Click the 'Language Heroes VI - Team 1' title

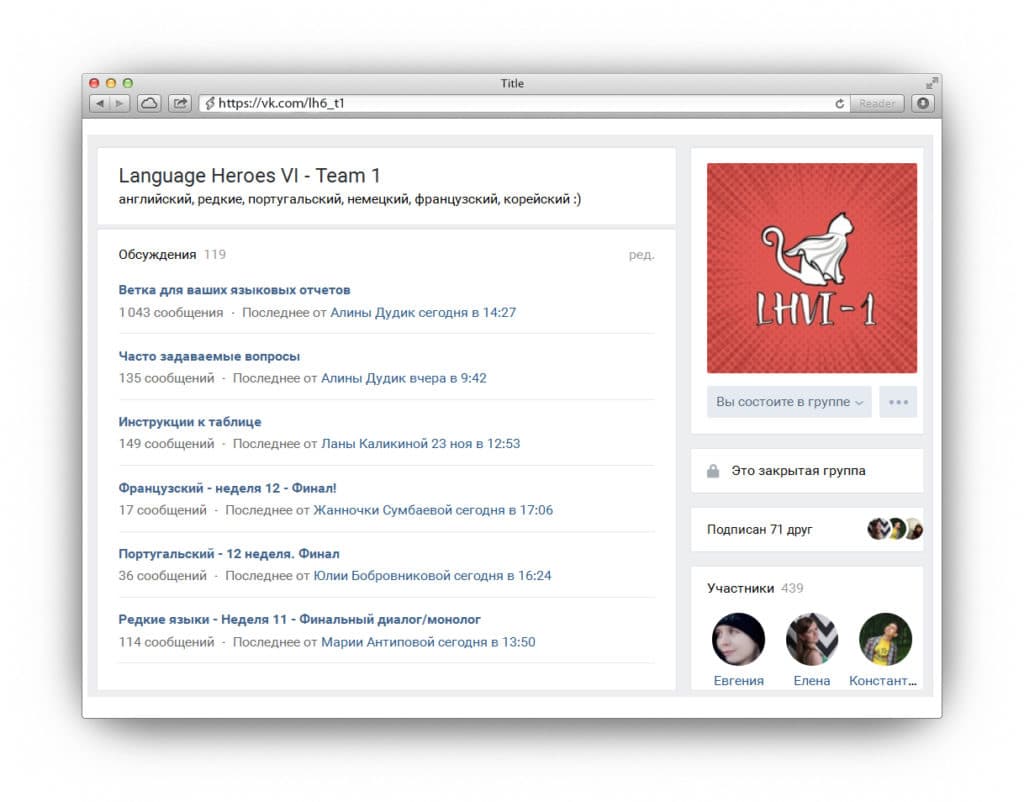(x=249, y=176)
